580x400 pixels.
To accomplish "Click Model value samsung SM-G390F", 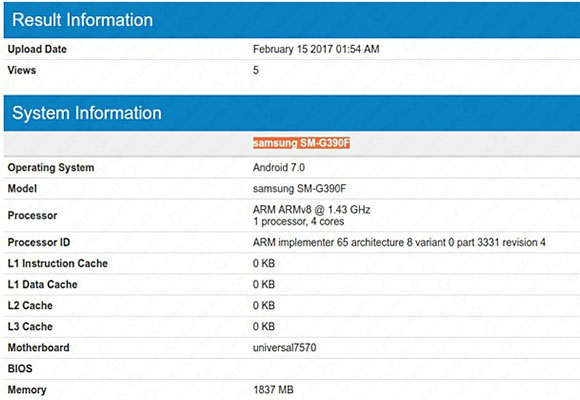I will coord(300,189).
